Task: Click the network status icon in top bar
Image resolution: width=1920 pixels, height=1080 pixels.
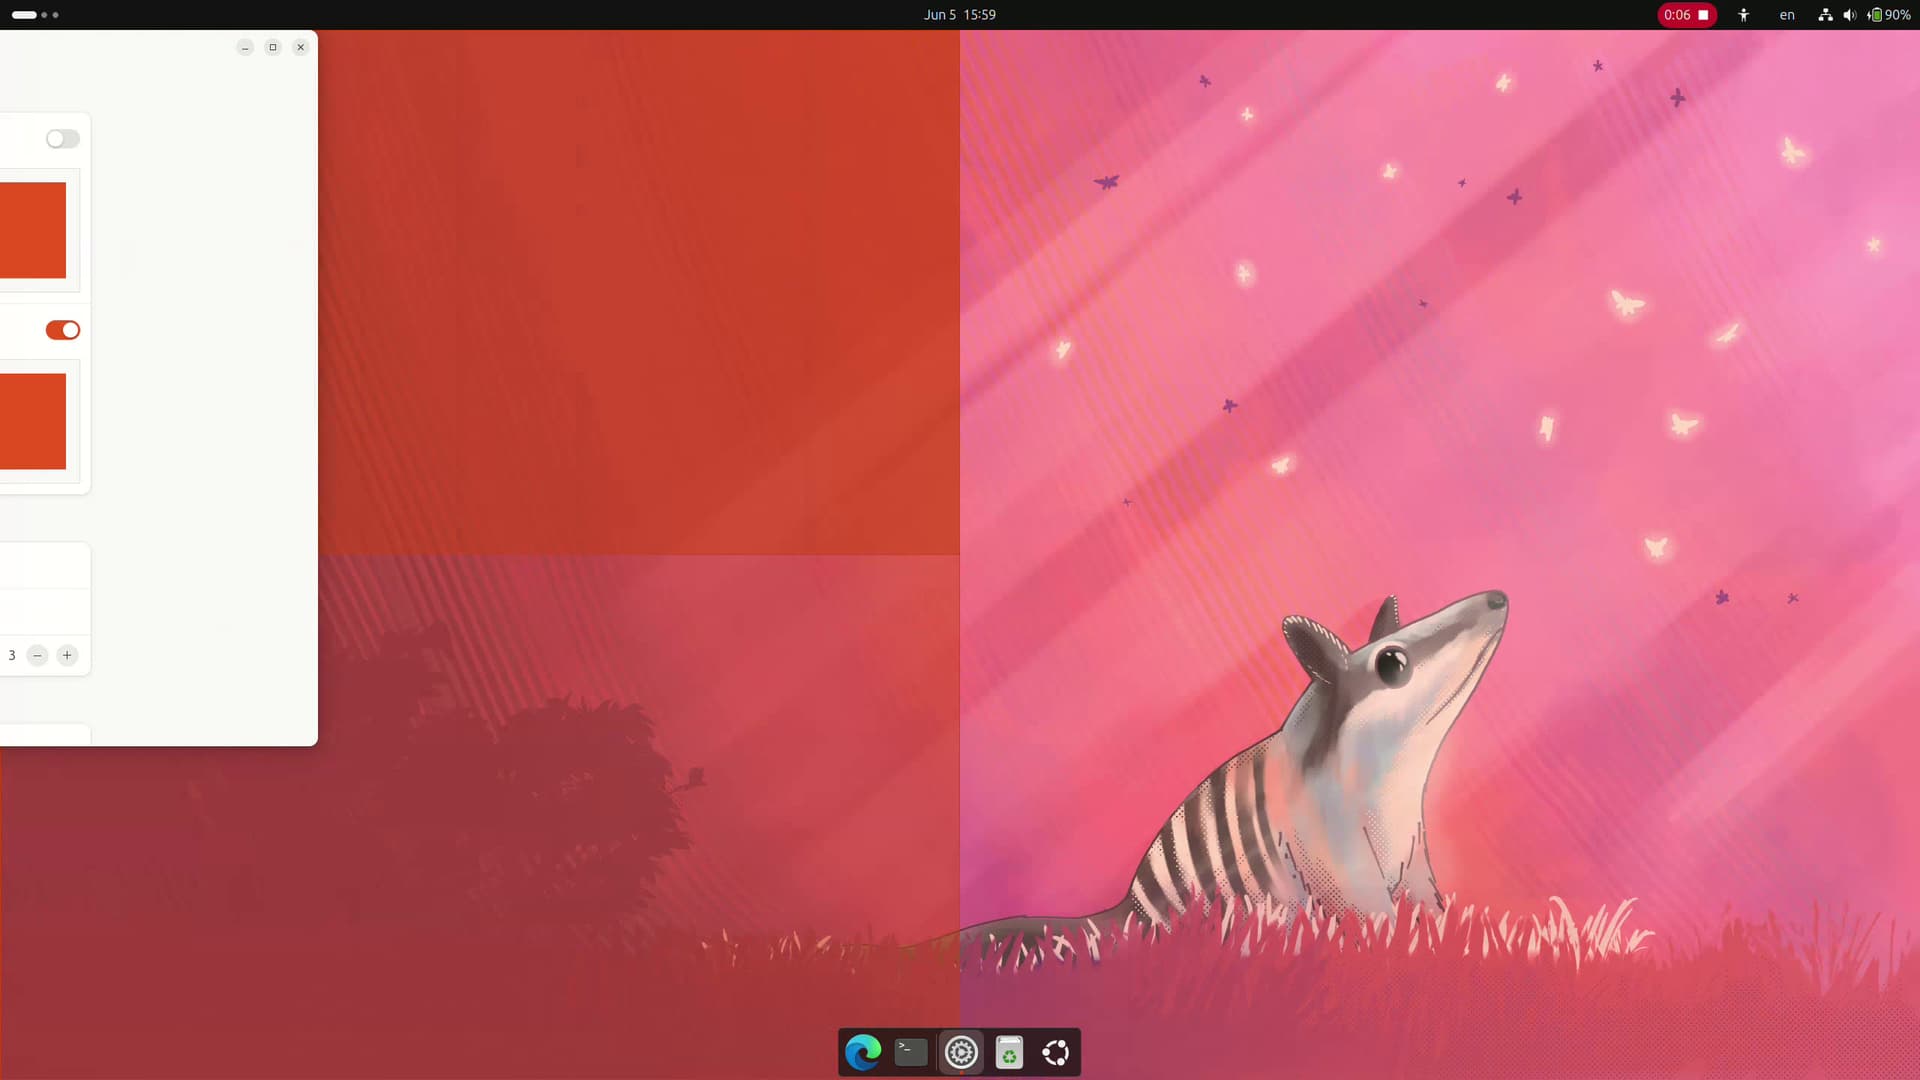Action: (x=1825, y=15)
